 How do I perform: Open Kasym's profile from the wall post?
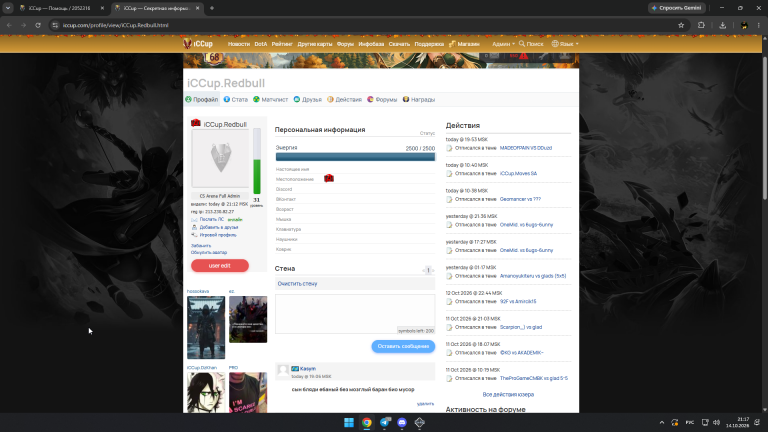(x=308, y=369)
